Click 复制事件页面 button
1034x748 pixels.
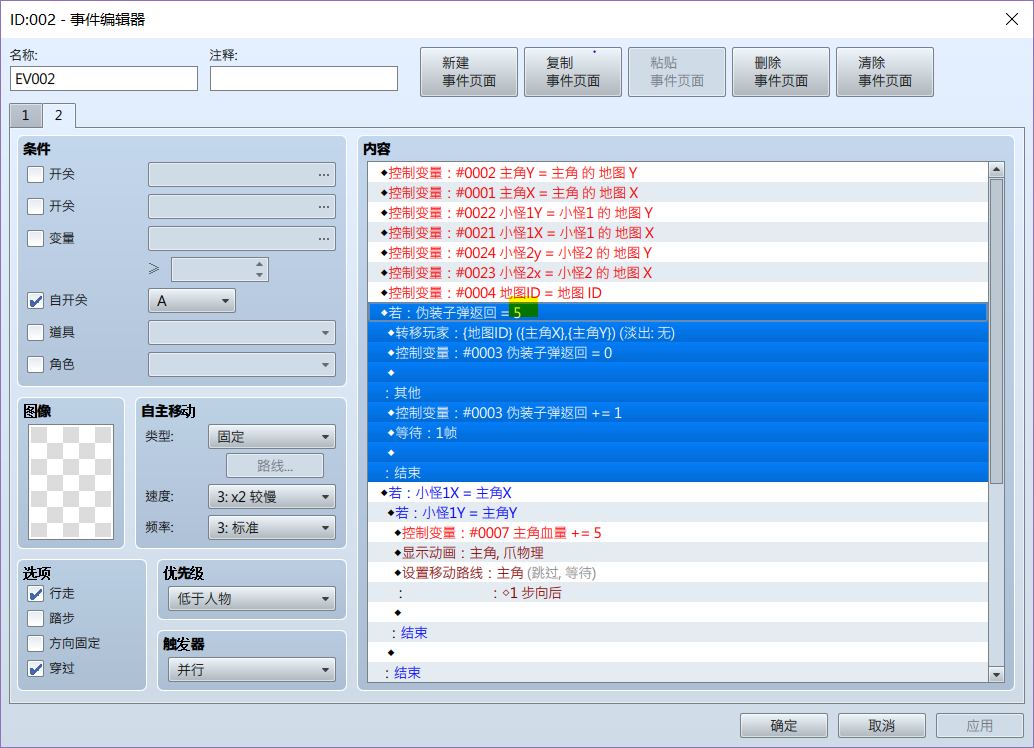pos(573,72)
